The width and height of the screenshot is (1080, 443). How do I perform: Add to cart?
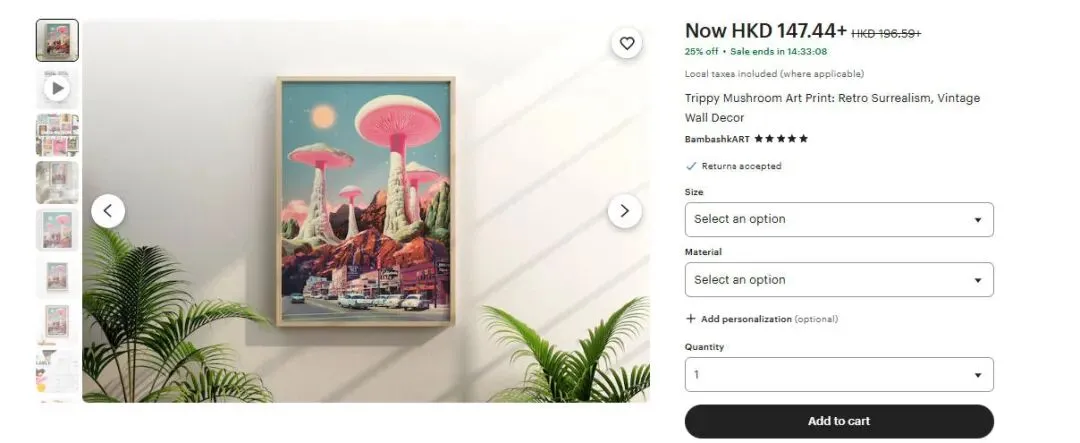(x=839, y=421)
